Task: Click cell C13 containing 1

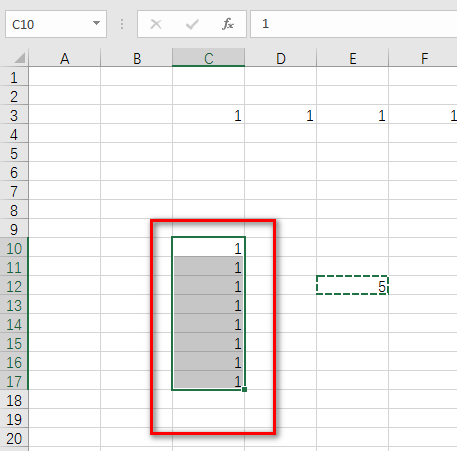Action: pyautogui.click(x=209, y=304)
